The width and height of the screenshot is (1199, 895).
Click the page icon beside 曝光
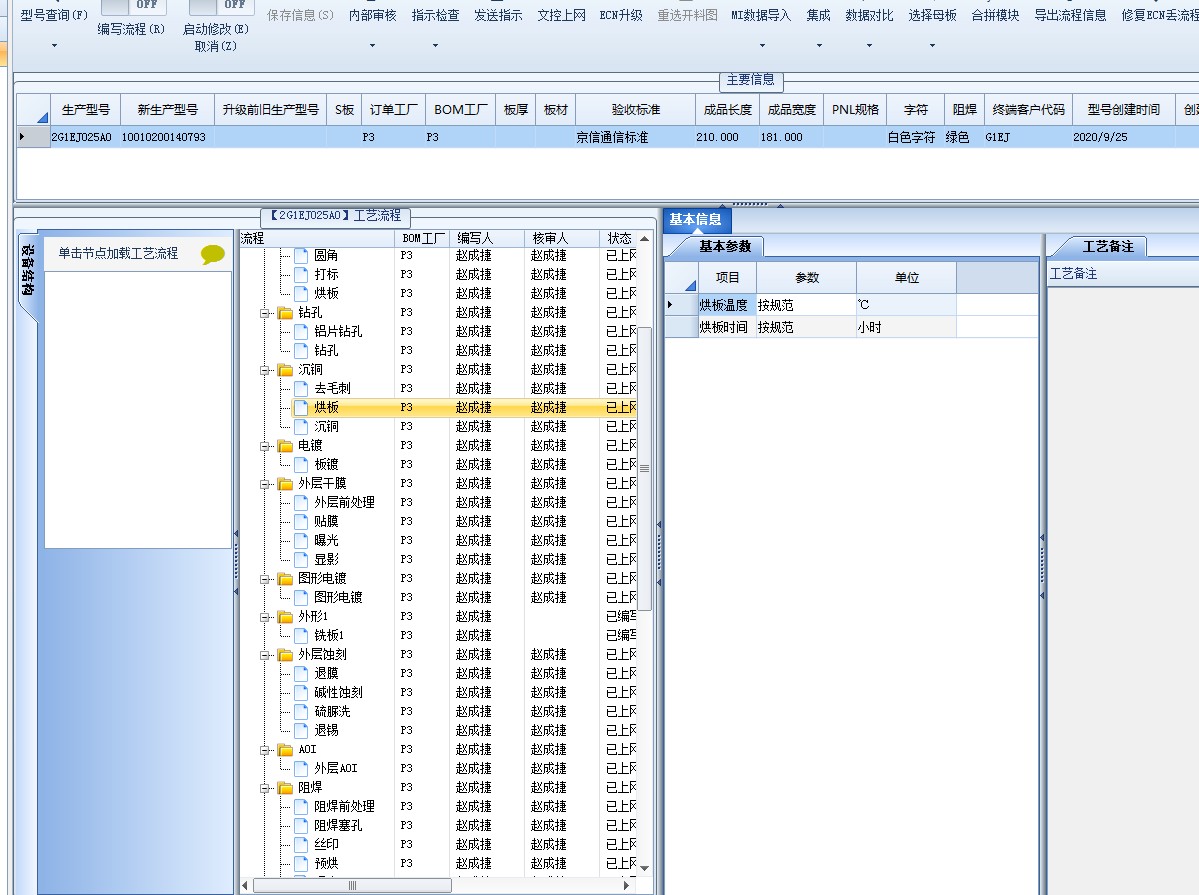click(x=301, y=541)
